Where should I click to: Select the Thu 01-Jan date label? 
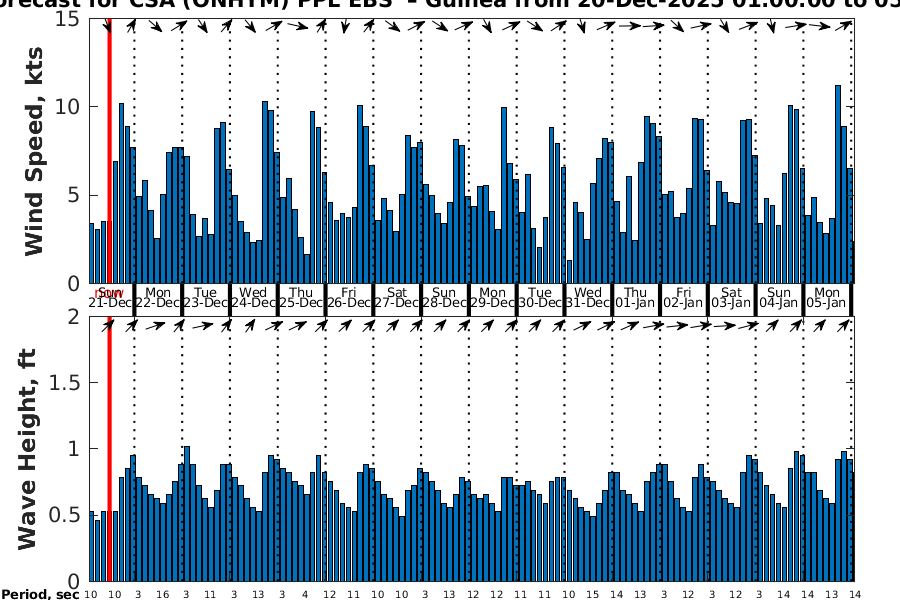tap(636, 297)
